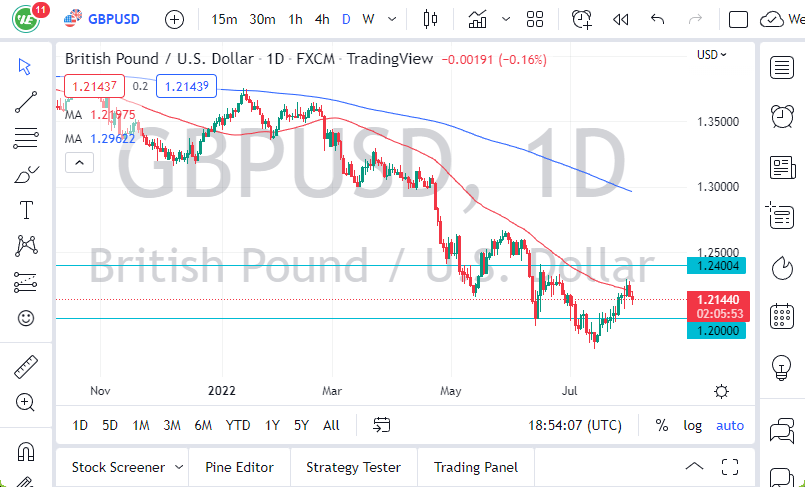Open the USD currency dropdown
The width and height of the screenshot is (805, 487).
tap(712, 55)
